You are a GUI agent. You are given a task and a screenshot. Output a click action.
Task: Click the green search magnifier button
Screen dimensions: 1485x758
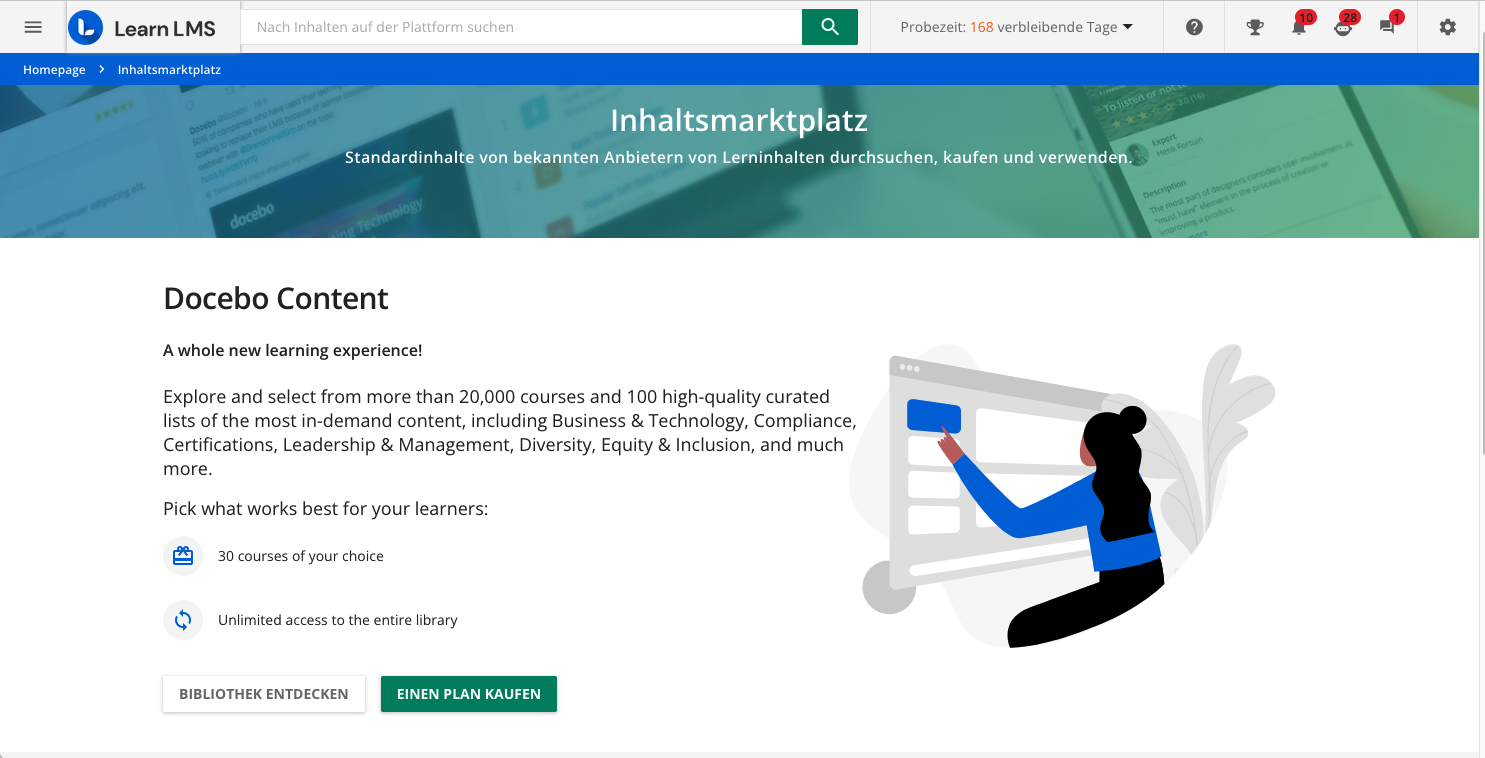830,27
